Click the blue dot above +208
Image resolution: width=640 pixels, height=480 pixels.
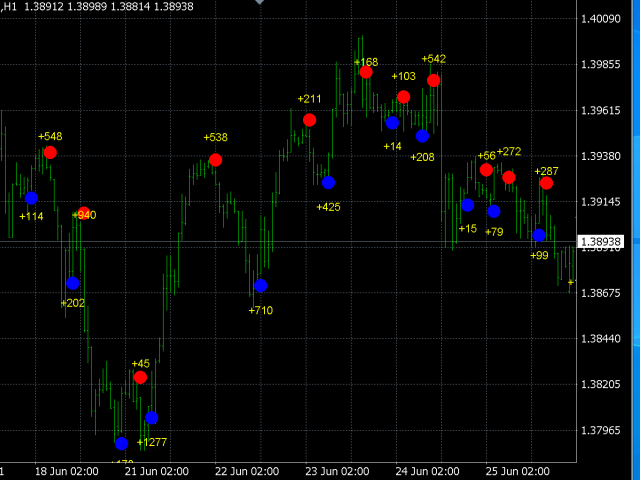pos(422,136)
